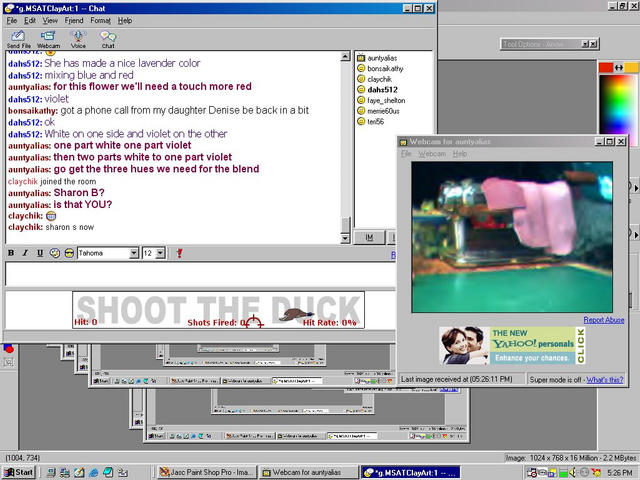Click the chat scrollbar up arrow
Image resolution: width=640 pixels, height=480 pixels.
345,56
